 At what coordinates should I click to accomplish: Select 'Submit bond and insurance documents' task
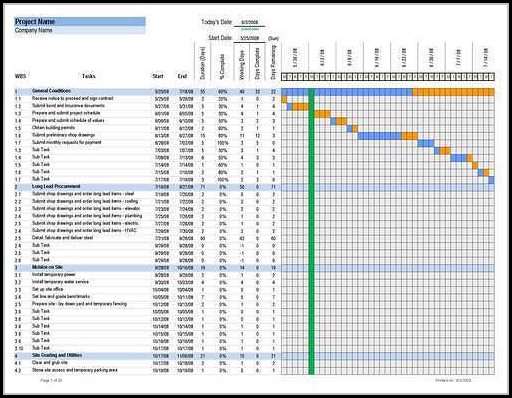68,106
